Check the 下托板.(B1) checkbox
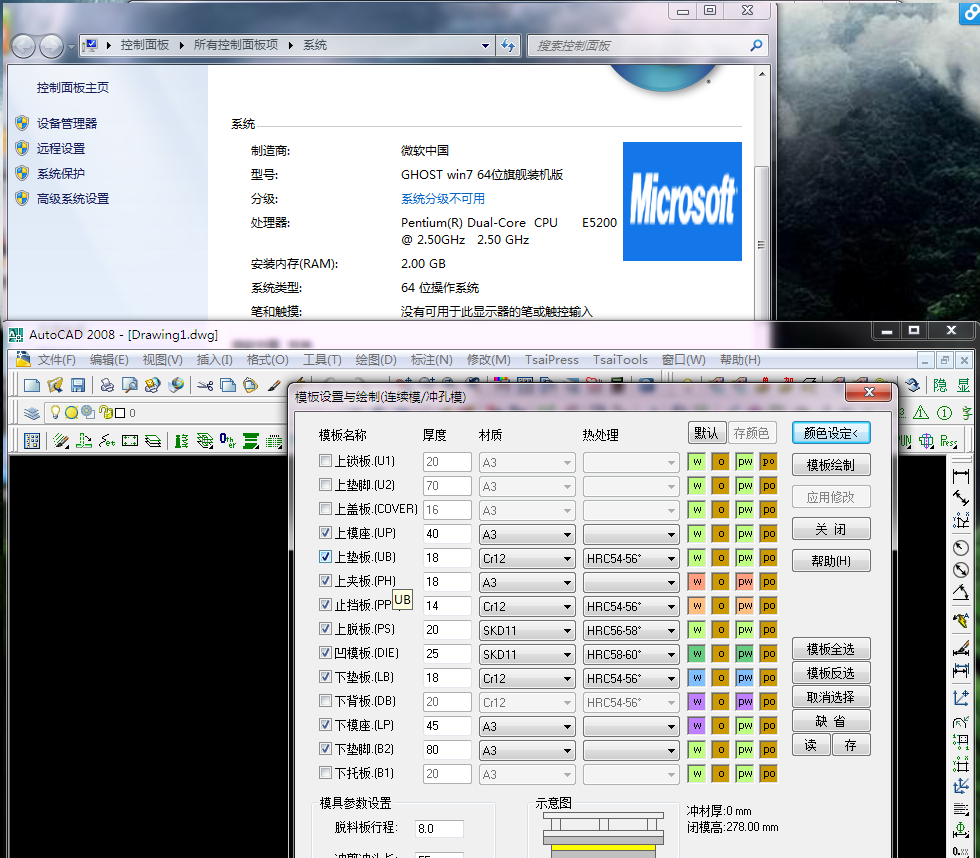The image size is (980, 858). 325,773
